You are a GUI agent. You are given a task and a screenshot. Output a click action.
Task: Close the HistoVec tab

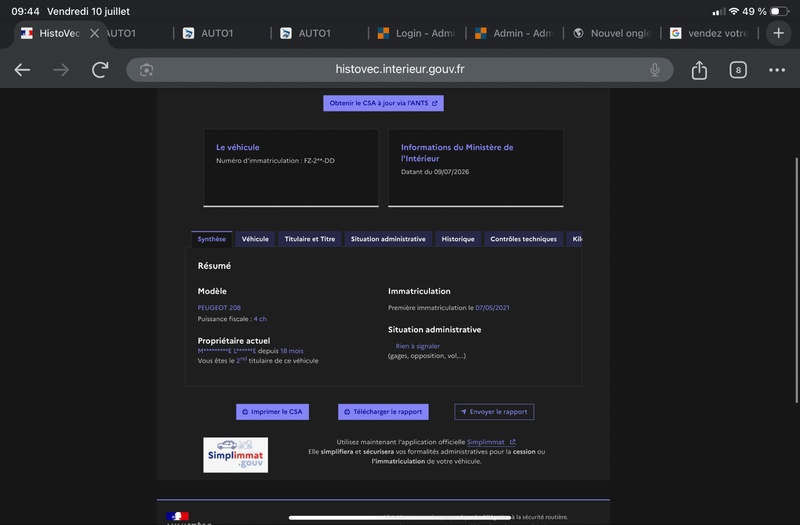coord(94,33)
